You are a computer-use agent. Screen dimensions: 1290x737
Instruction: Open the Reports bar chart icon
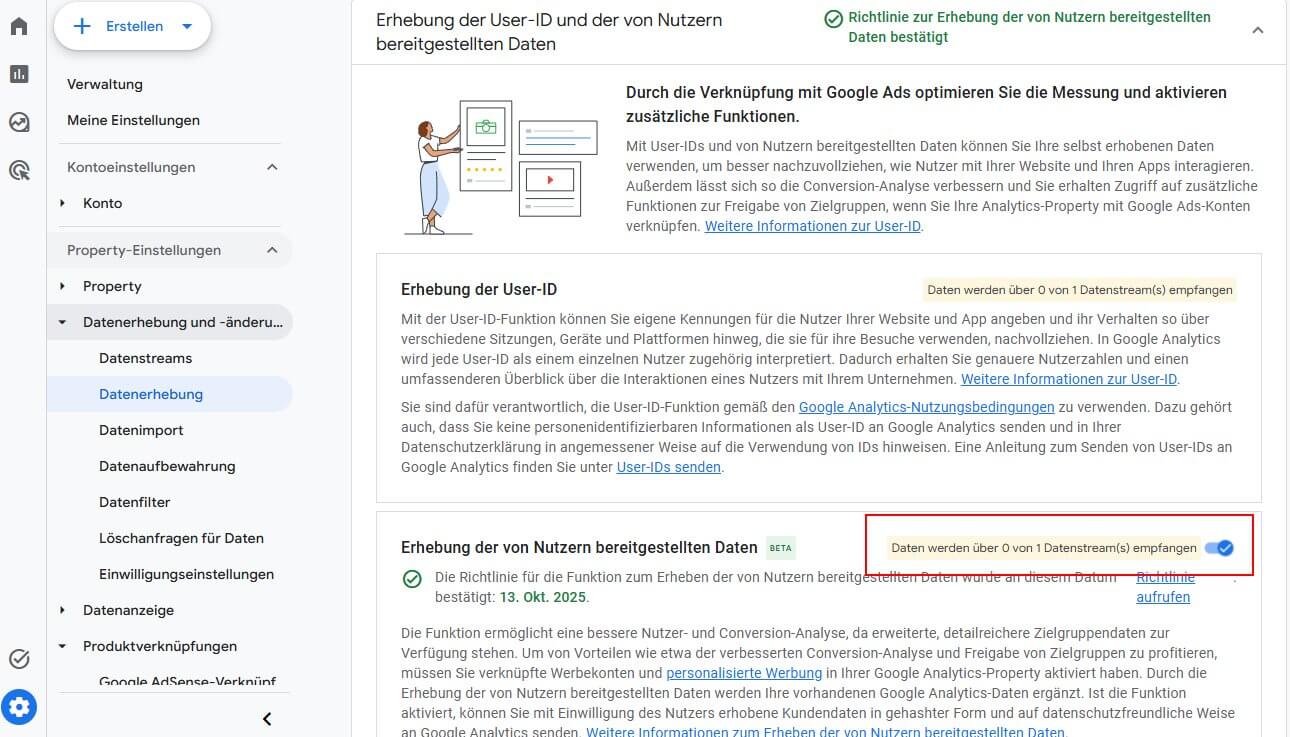(x=19, y=74)
